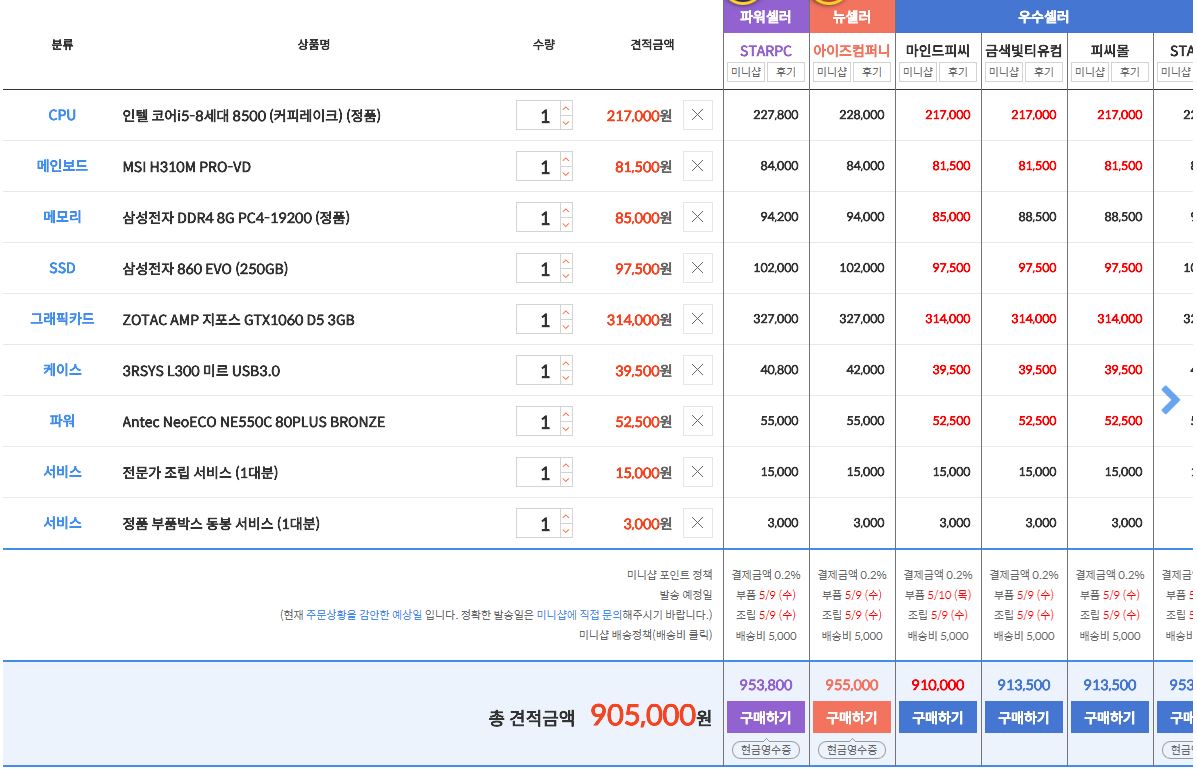Decrease quantity of 삼성전자 DDR4 8G memory
The height and width of the screenshot is (774, 1197).
(566, 224)
